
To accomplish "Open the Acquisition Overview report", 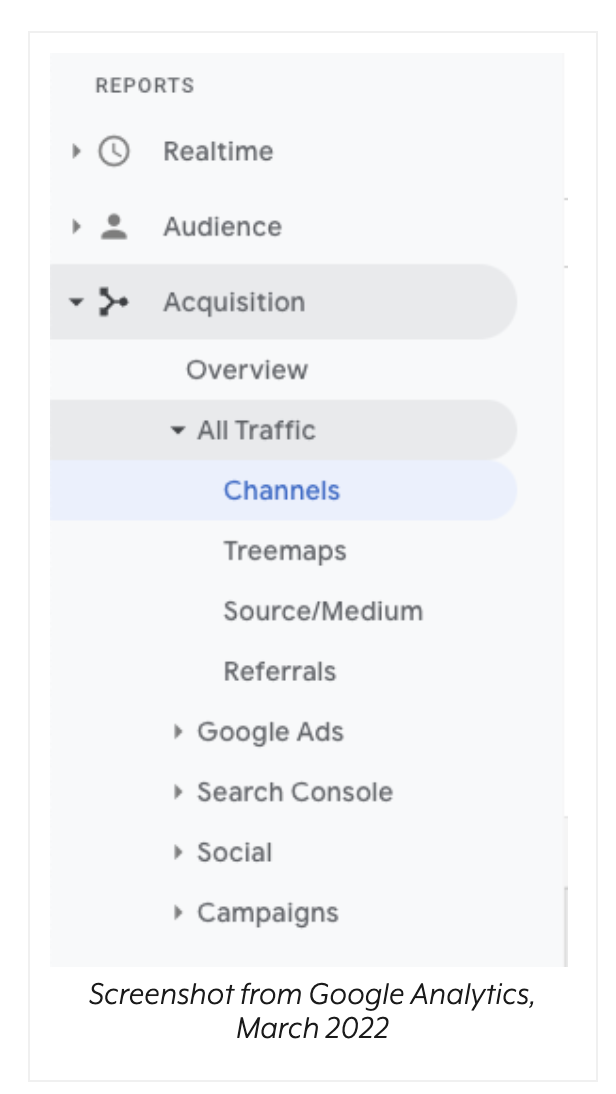I will pyautogui.click(x=246, y=370).
